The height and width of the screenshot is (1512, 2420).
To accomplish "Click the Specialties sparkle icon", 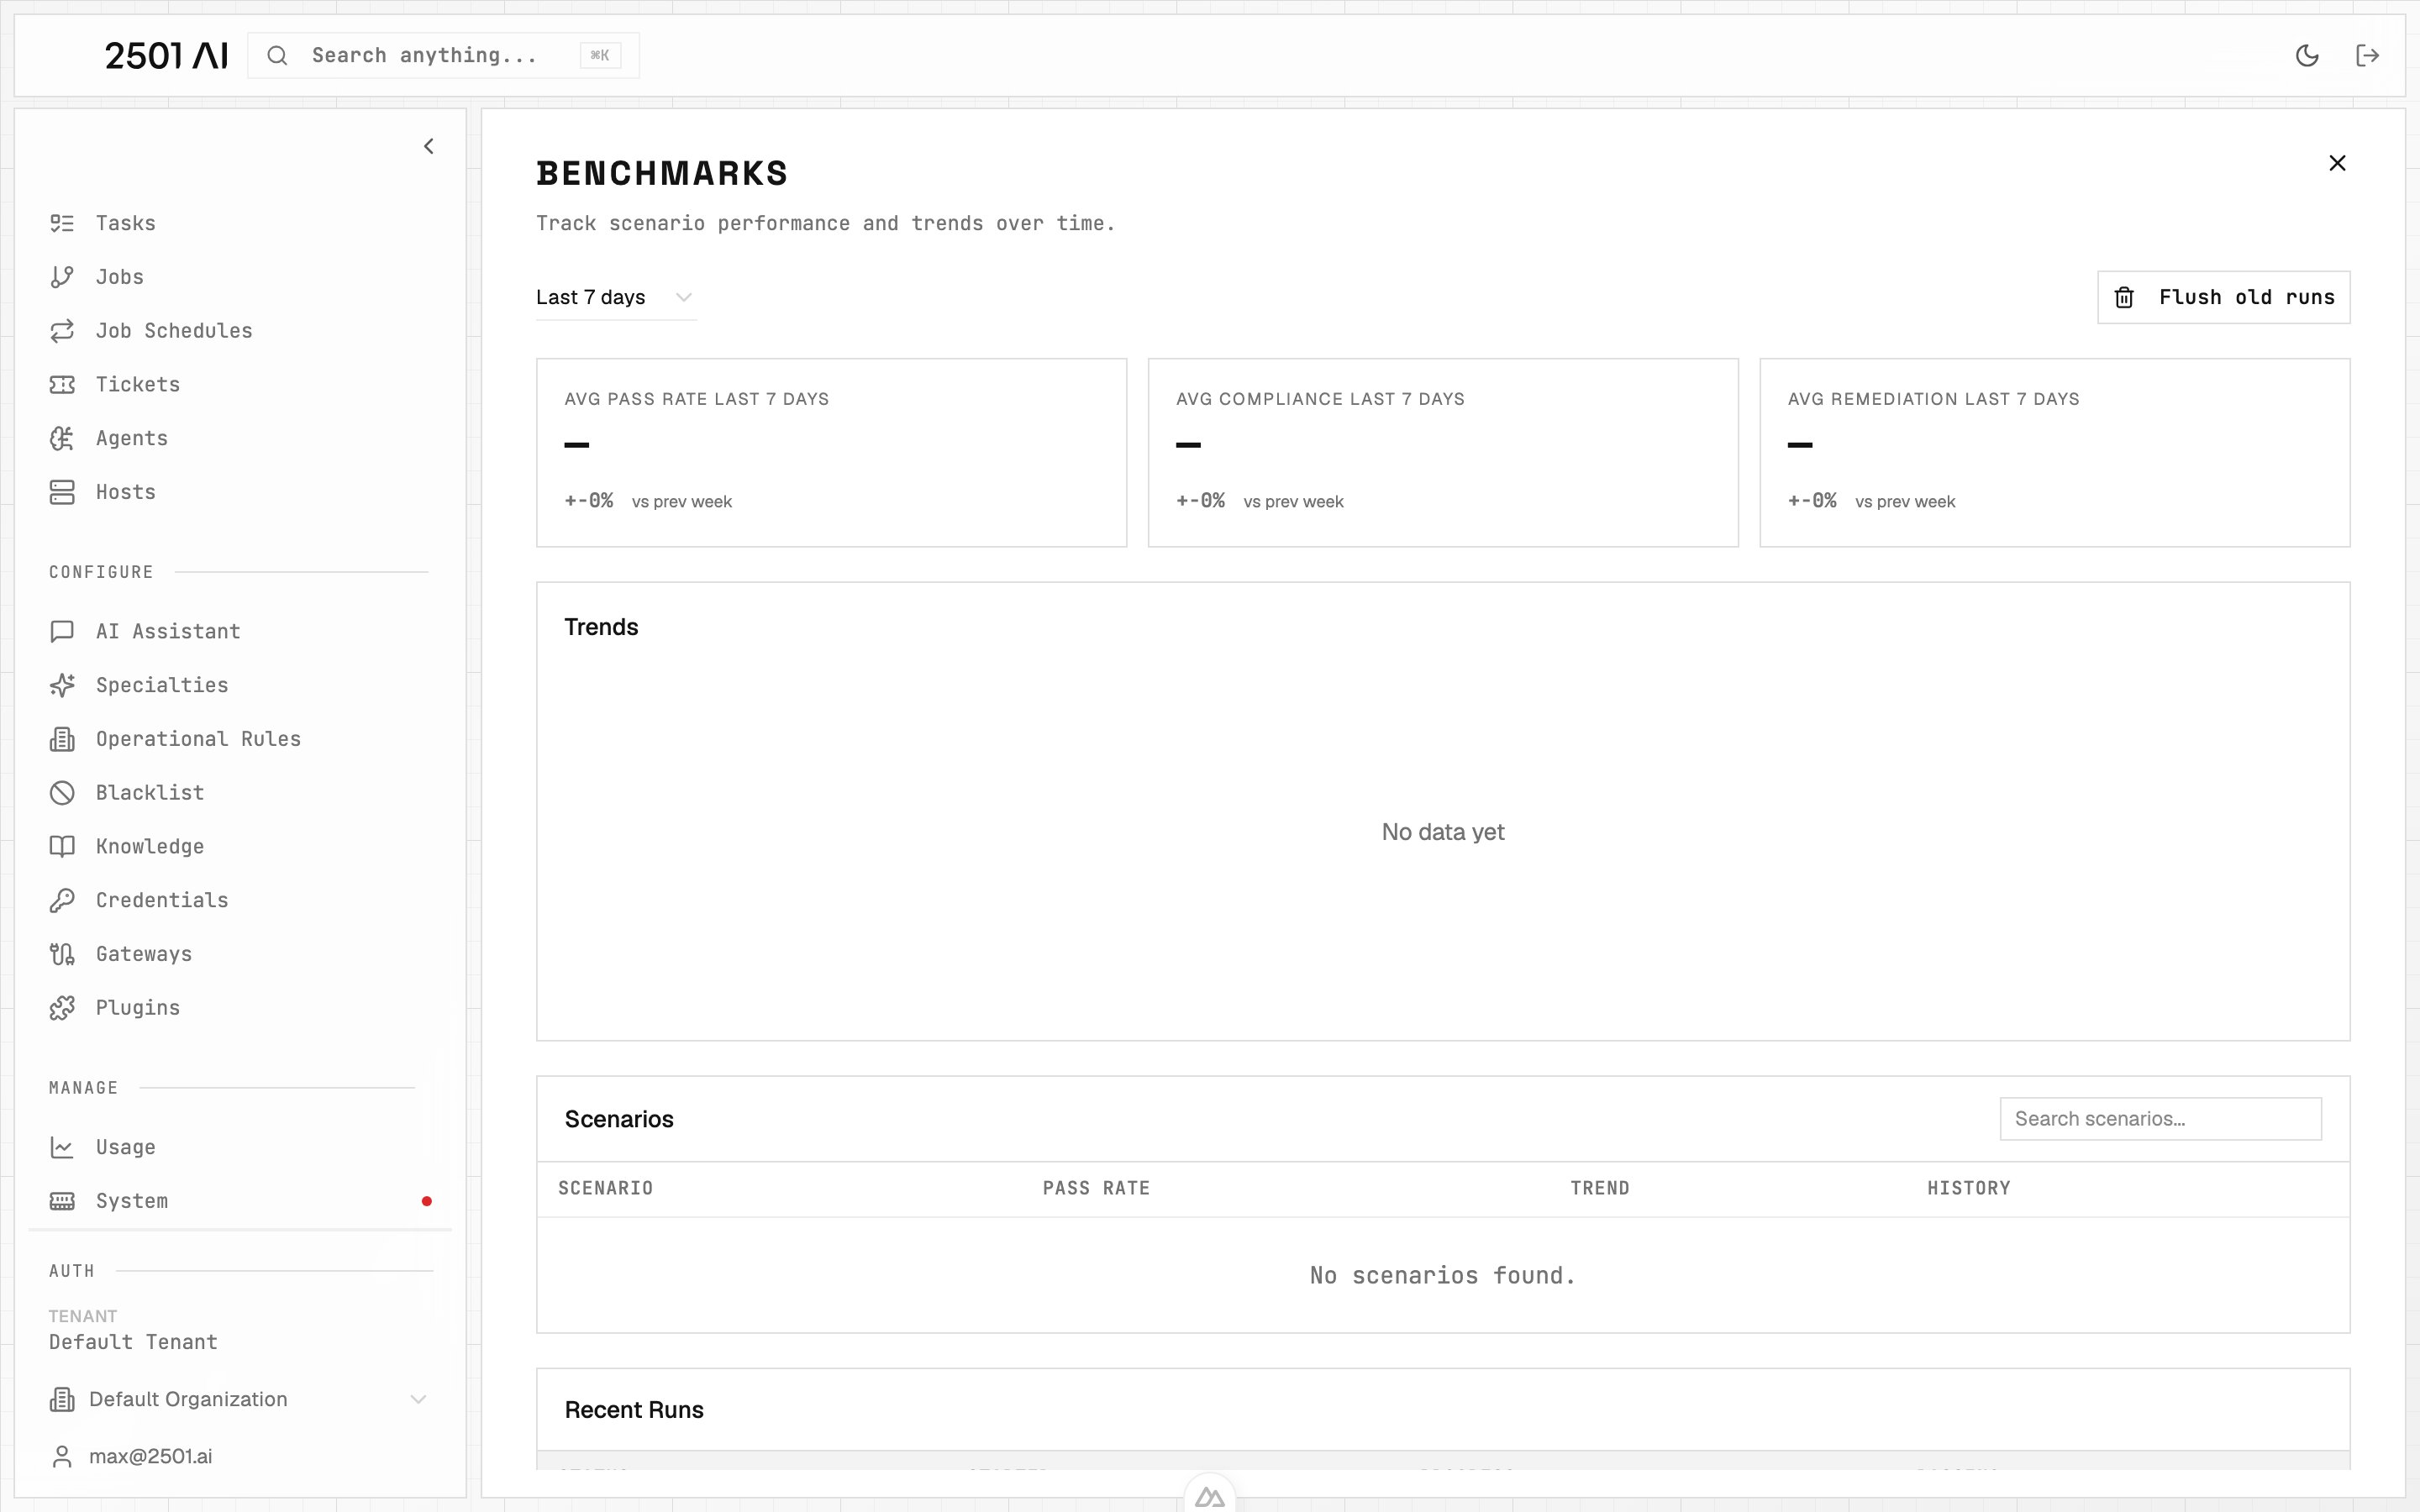I will 62,685.
